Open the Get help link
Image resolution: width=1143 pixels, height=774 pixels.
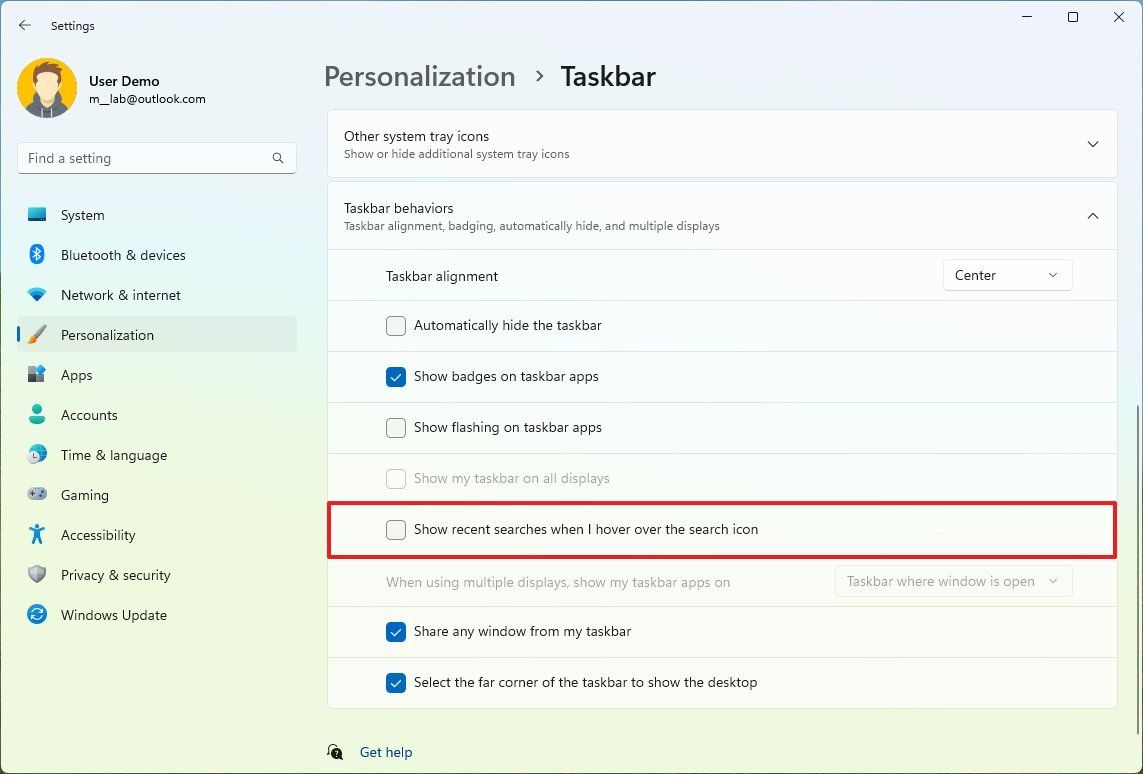[x=386, y=751]
